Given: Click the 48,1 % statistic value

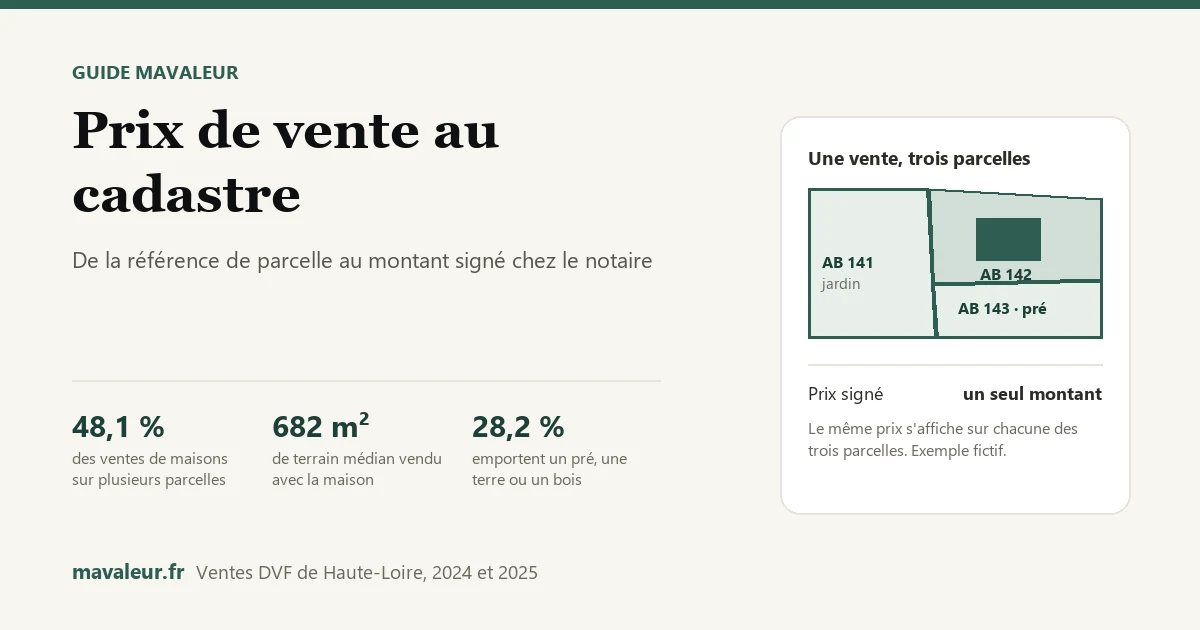Looking at the screenshot, I should coord(118,427).
